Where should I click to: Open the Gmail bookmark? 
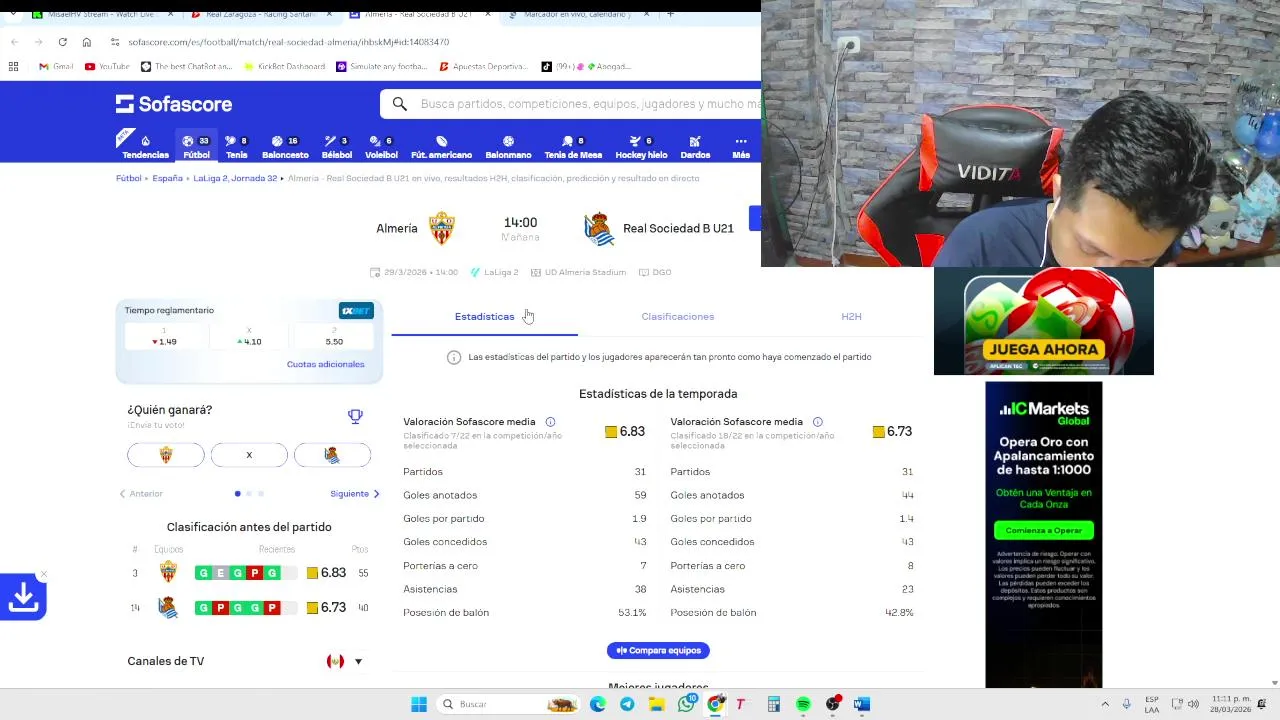pyautogui.click(x=56, y=66)
